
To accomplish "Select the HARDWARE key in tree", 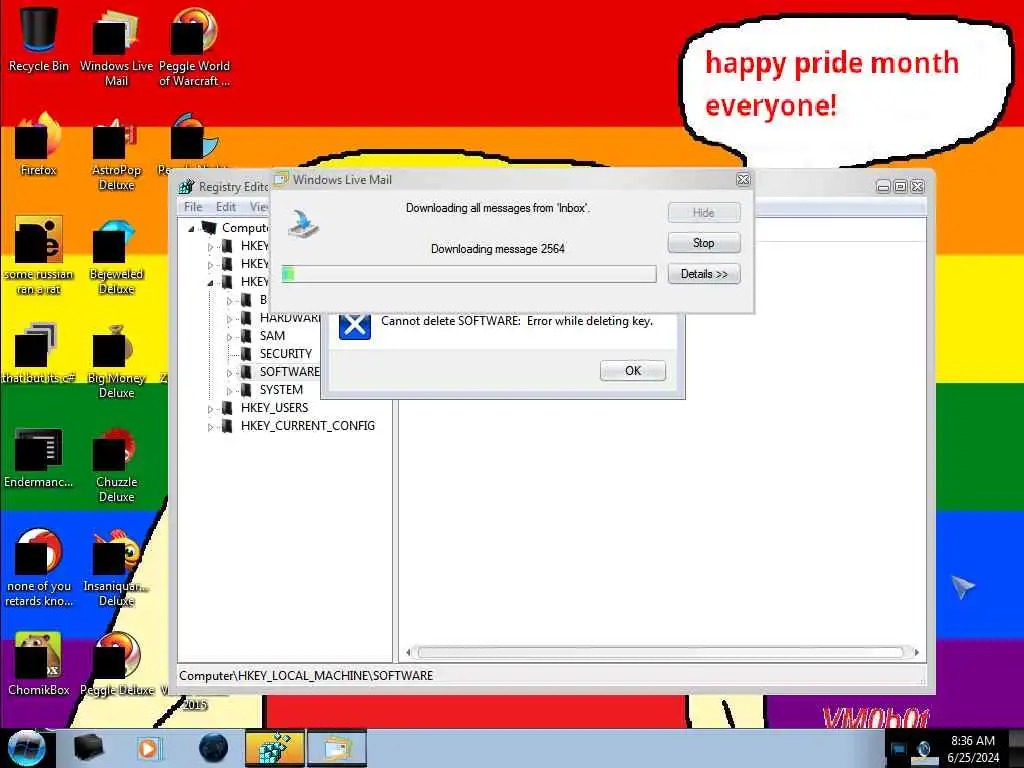I will tap(290, 318).
